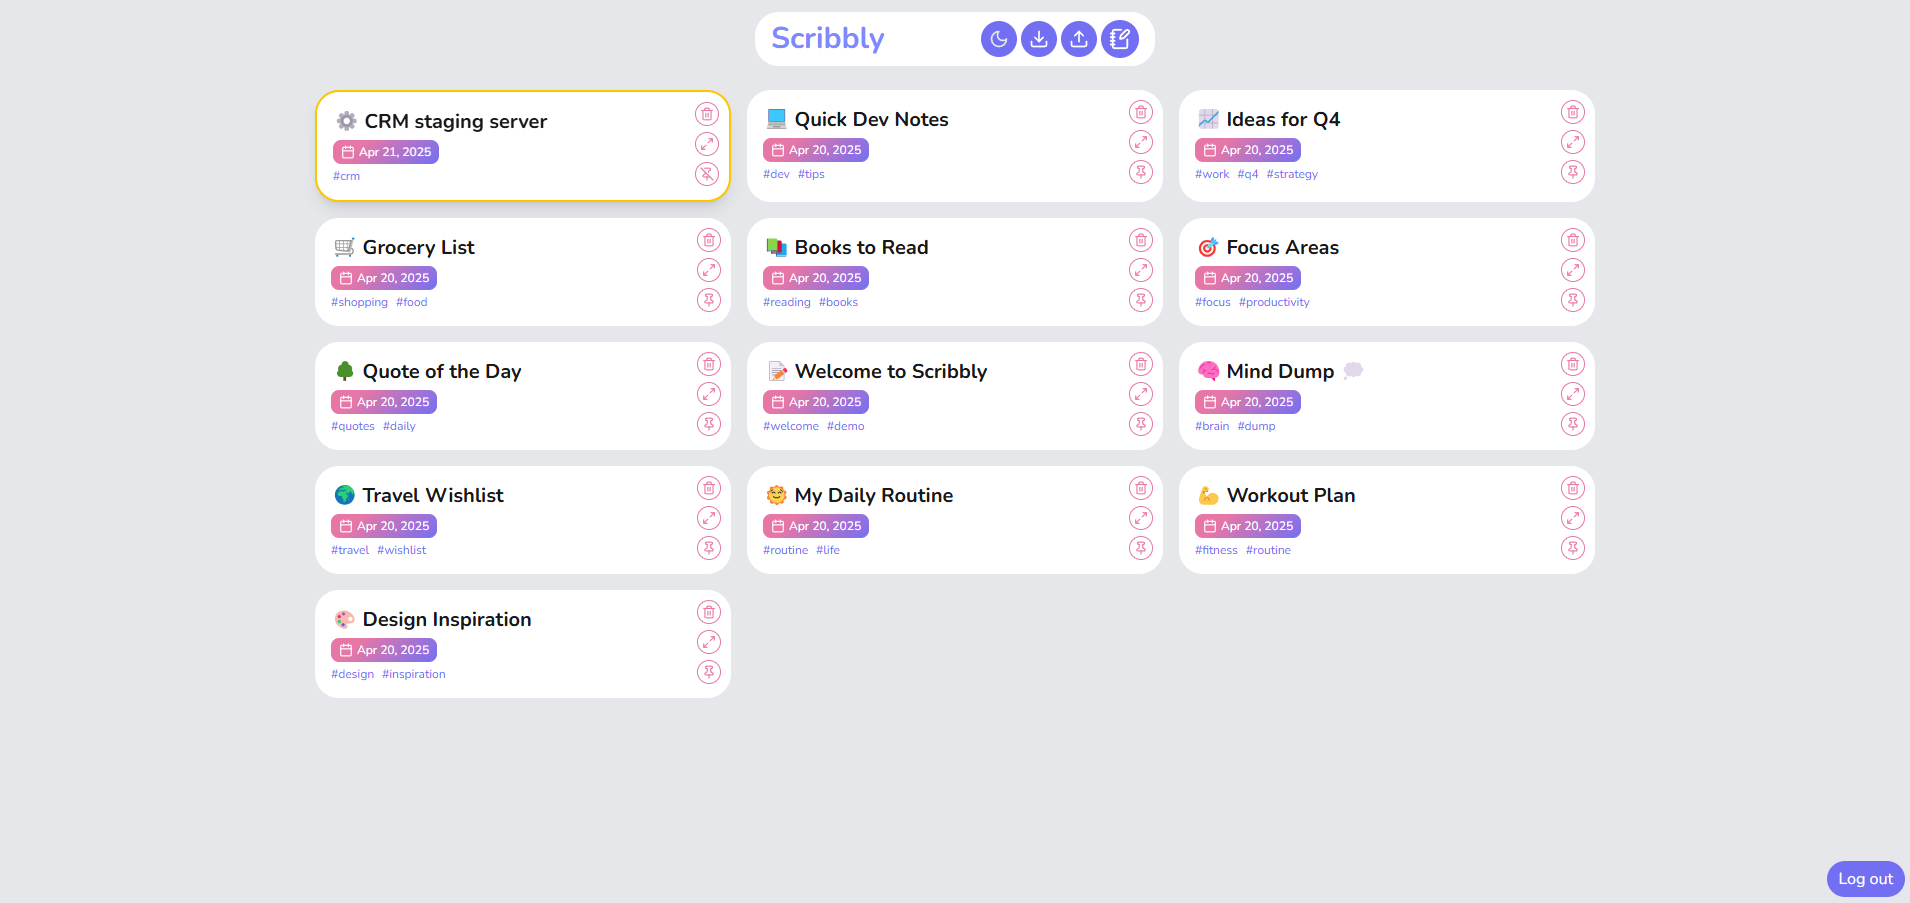This screenshot has width=1910, height=903.
Task: Pin the Books to Read note
Action: click(x=1141, y=300)
